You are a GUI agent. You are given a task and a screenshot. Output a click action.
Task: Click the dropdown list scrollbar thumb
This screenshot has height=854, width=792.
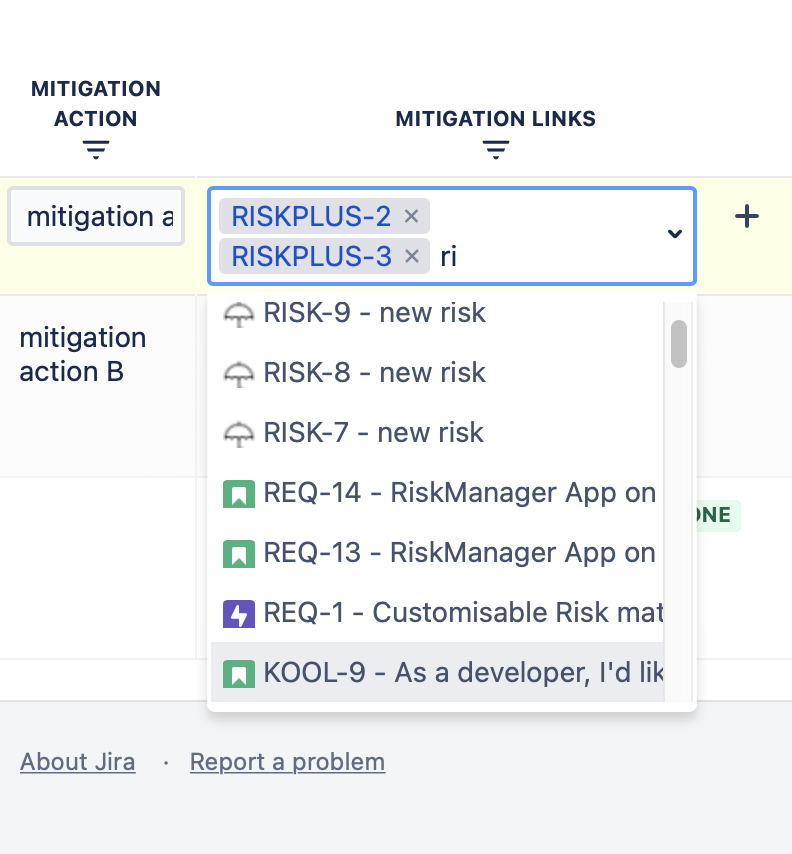click(679, 343)
